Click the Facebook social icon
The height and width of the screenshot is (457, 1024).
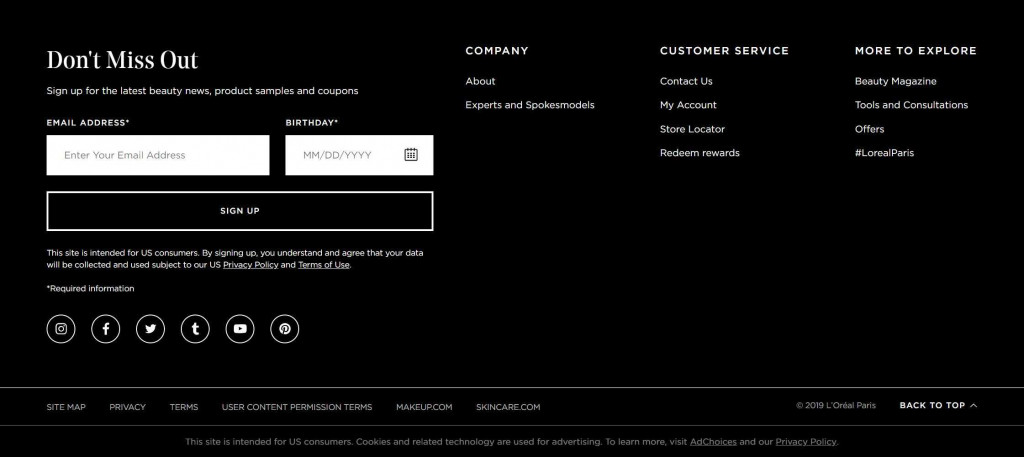tap(106, 329)
